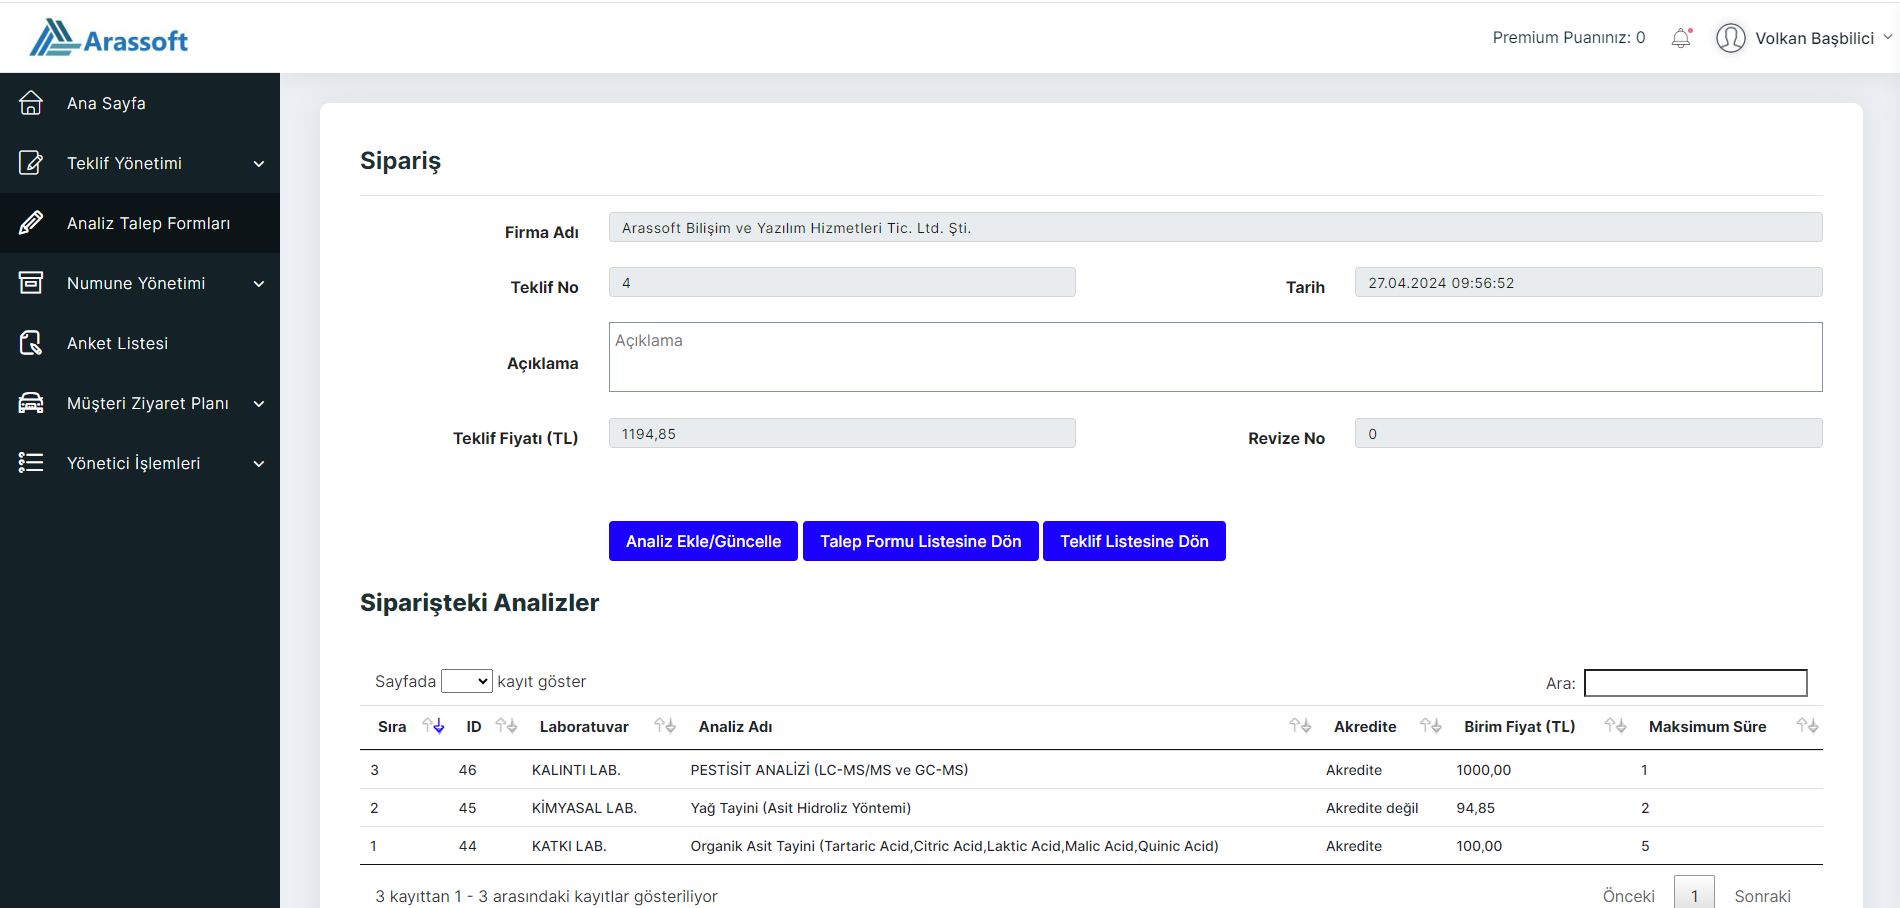1900x908 pixels.
Task: Click ID 45 cell
Action: [467, 808]
